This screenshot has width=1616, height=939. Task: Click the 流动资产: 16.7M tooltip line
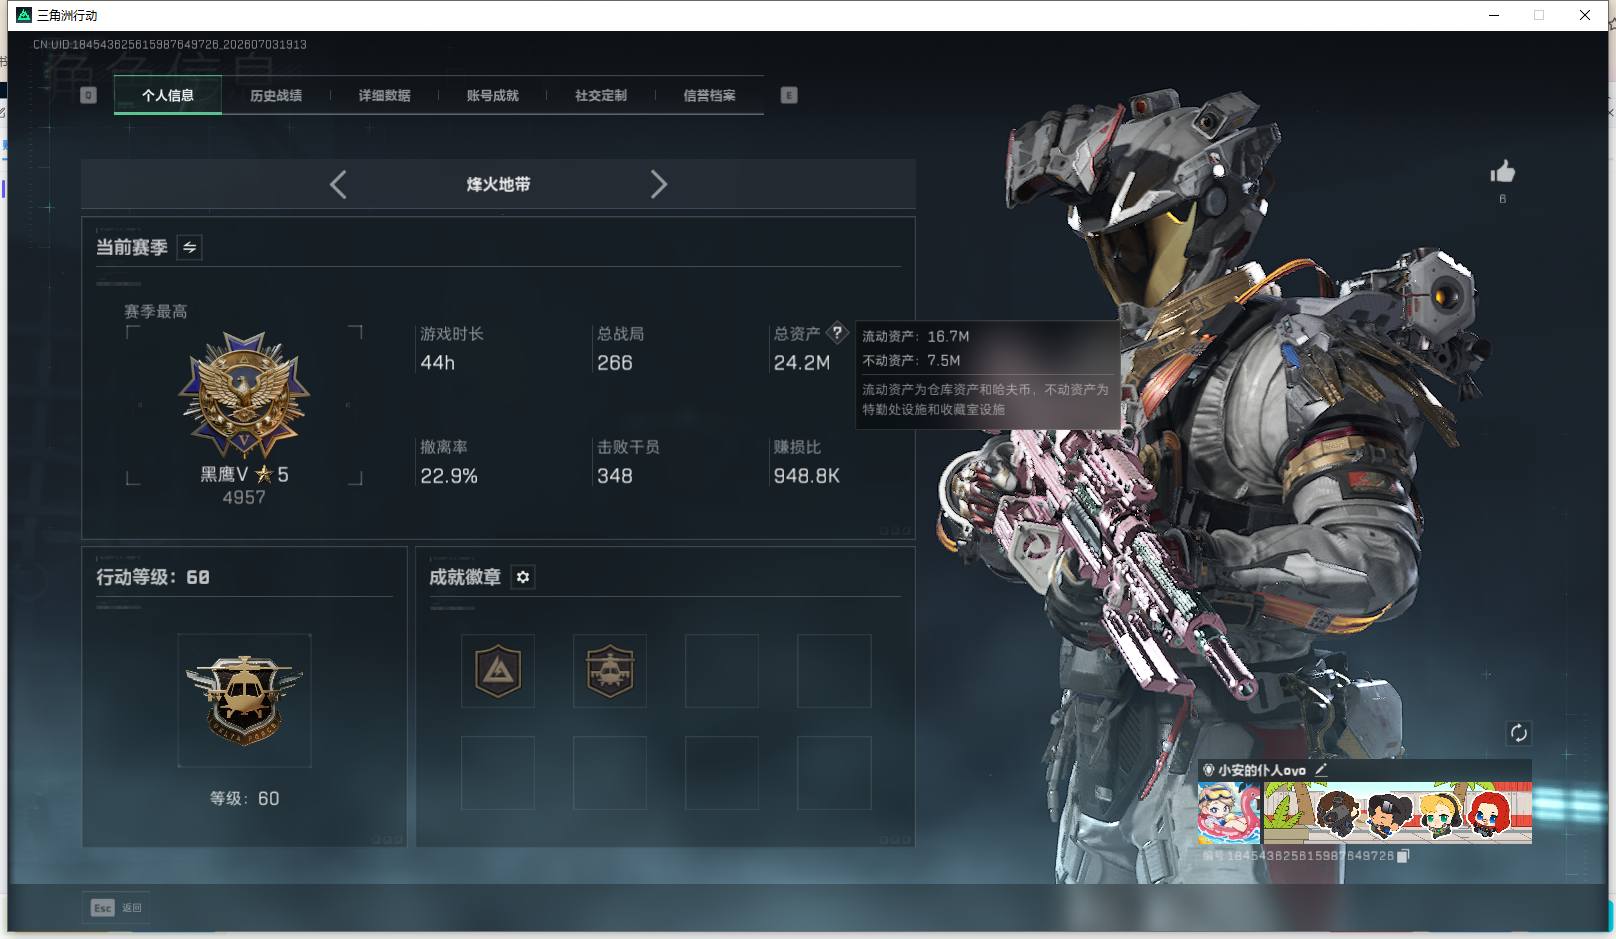coord(916,337)
